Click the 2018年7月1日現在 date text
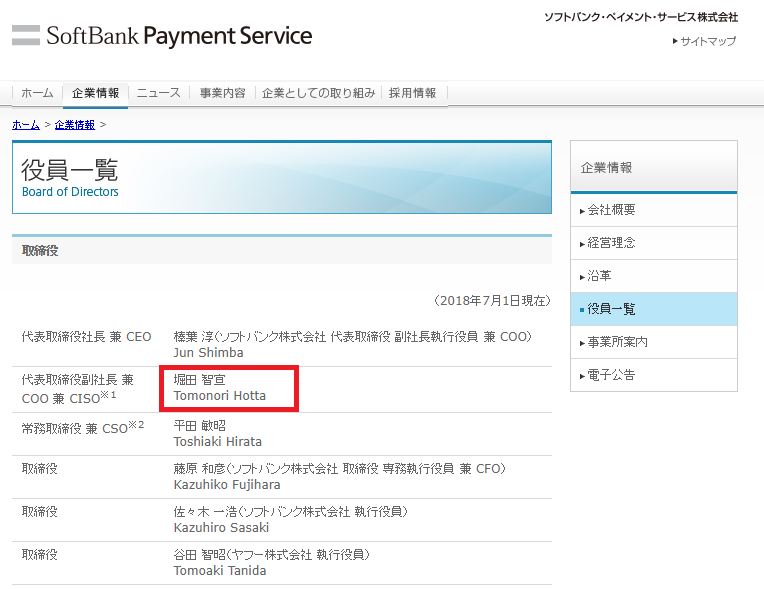Image resolution: width=764 pixels, height=589 pixels. 492,301
